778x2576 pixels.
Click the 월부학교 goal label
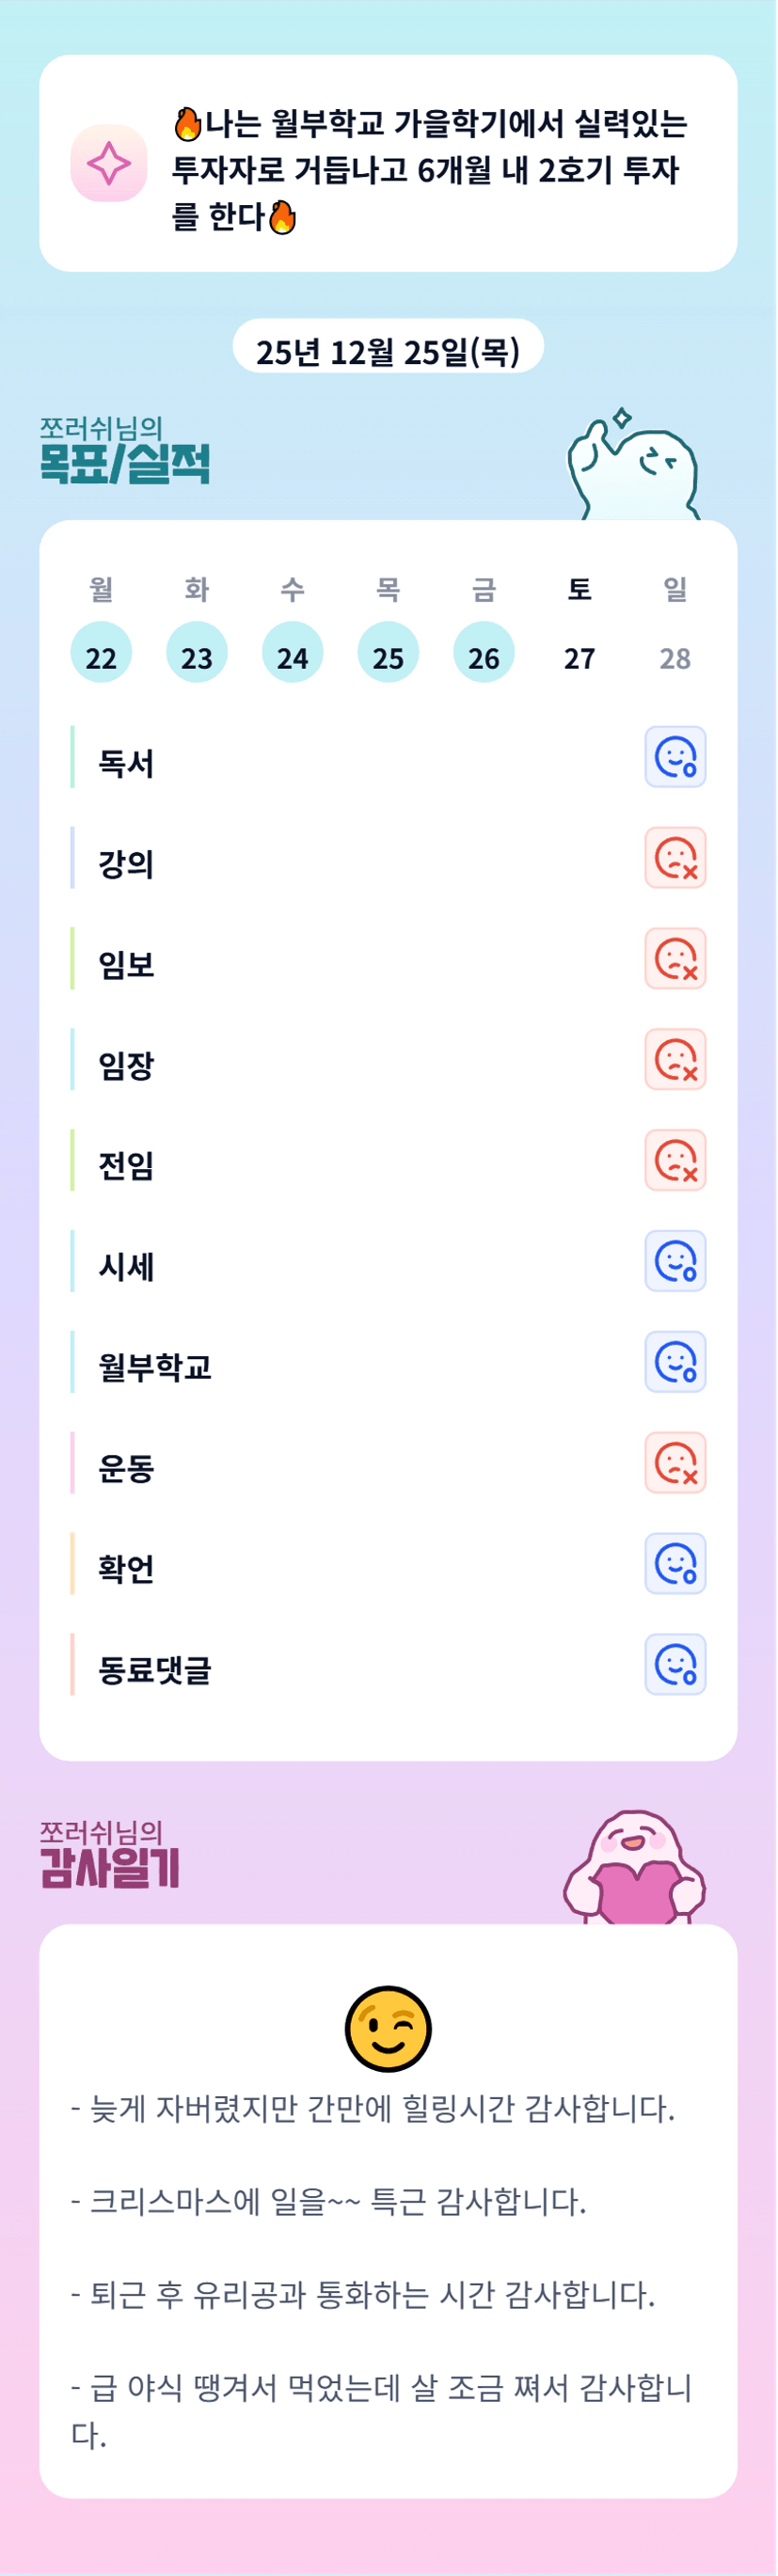[x=154, y=1367]
